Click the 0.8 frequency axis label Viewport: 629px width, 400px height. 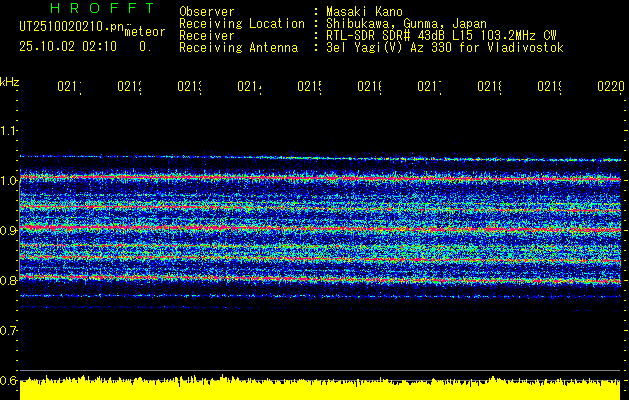point(8,280)
